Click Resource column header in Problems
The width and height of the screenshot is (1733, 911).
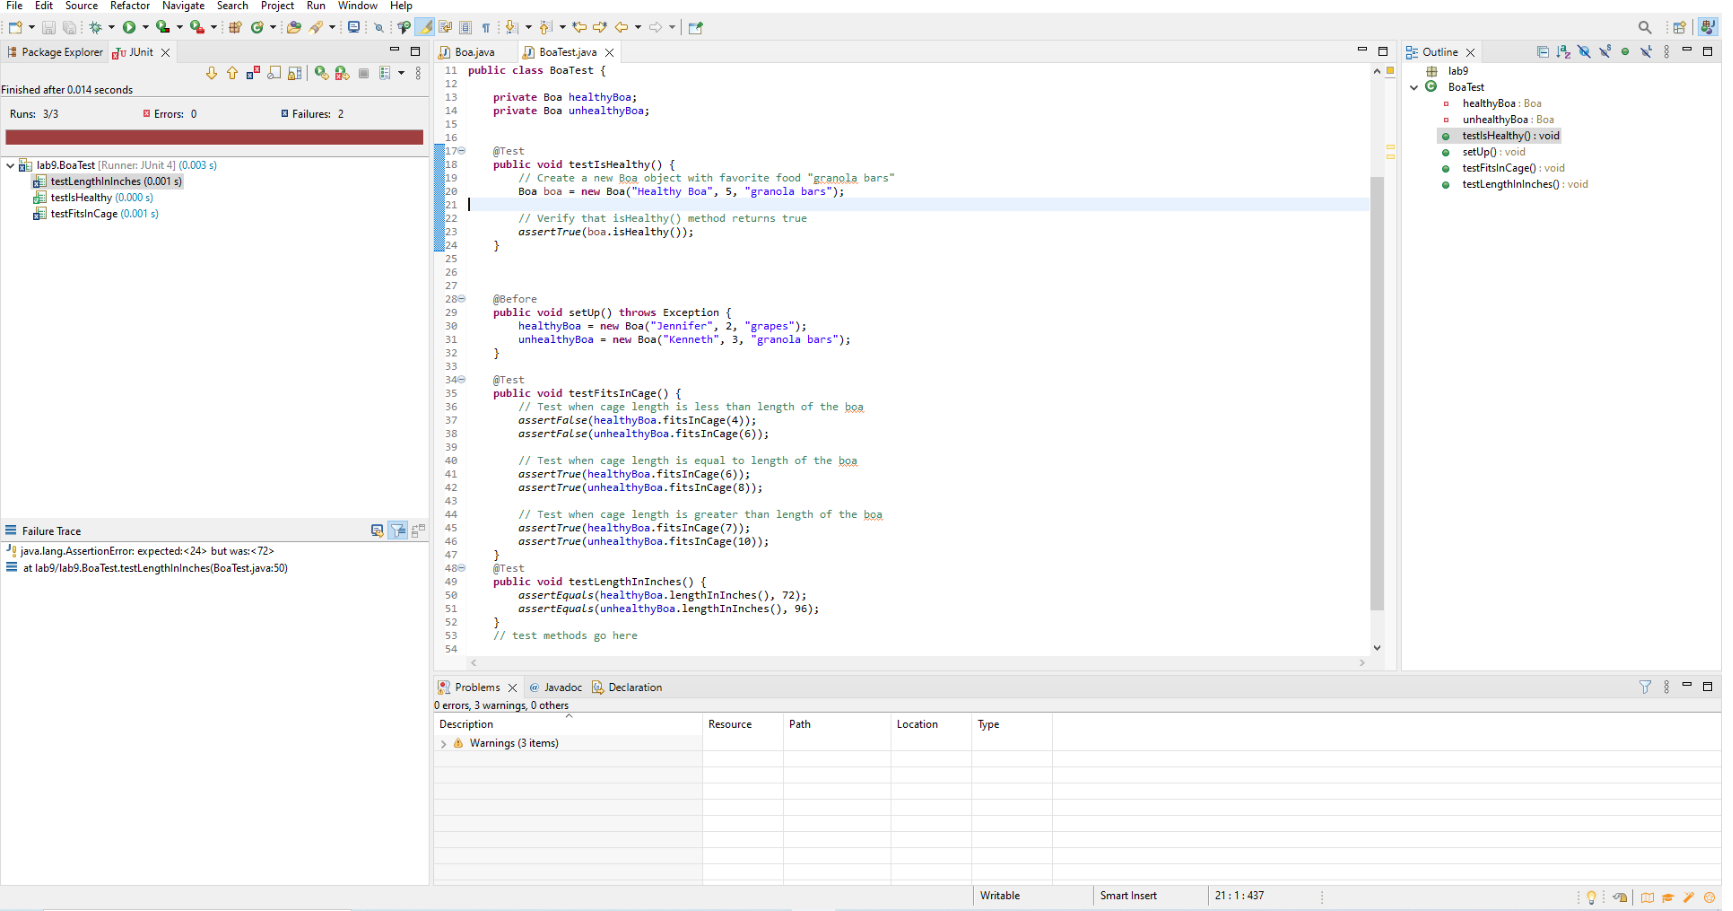click(743, 725)
